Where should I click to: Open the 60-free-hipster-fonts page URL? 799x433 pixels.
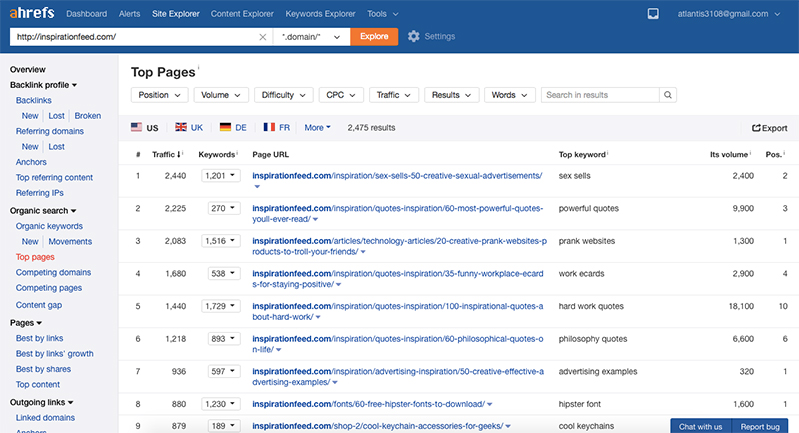click(368, 404)
